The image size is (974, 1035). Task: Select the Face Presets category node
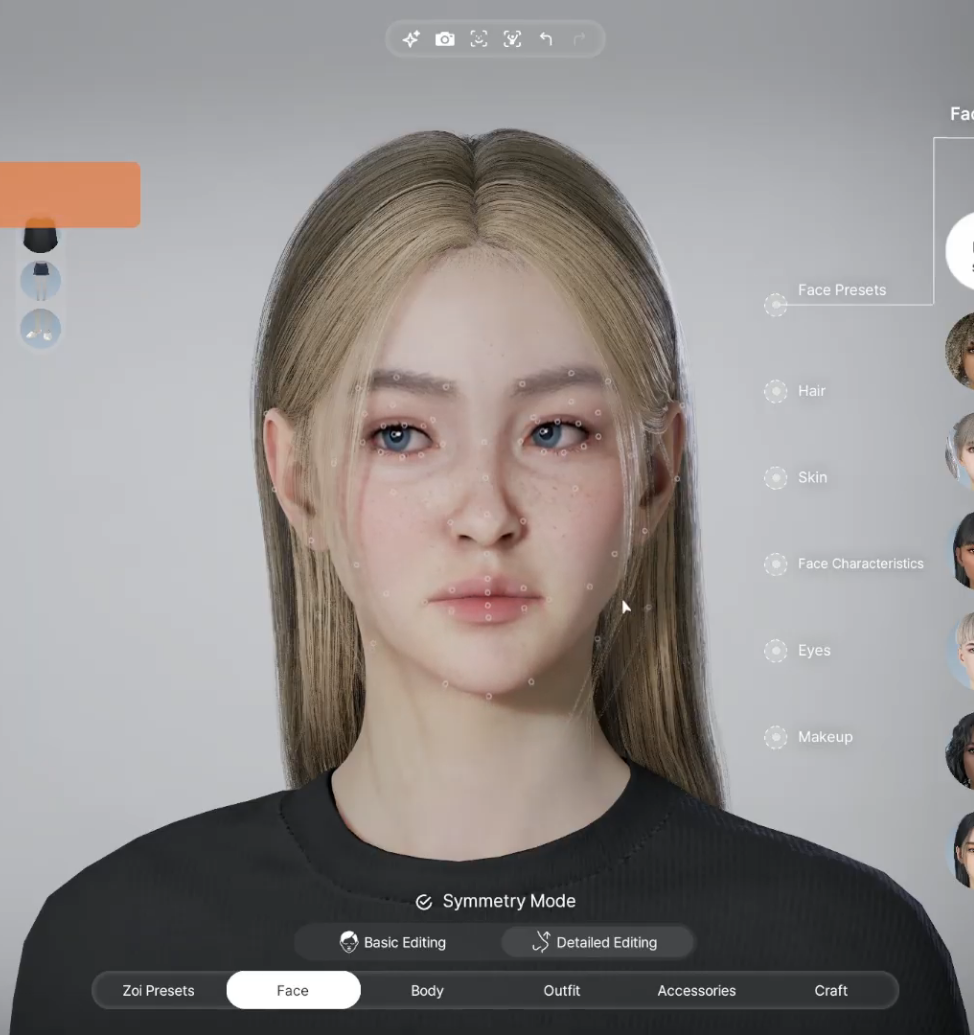pos(775,304)
